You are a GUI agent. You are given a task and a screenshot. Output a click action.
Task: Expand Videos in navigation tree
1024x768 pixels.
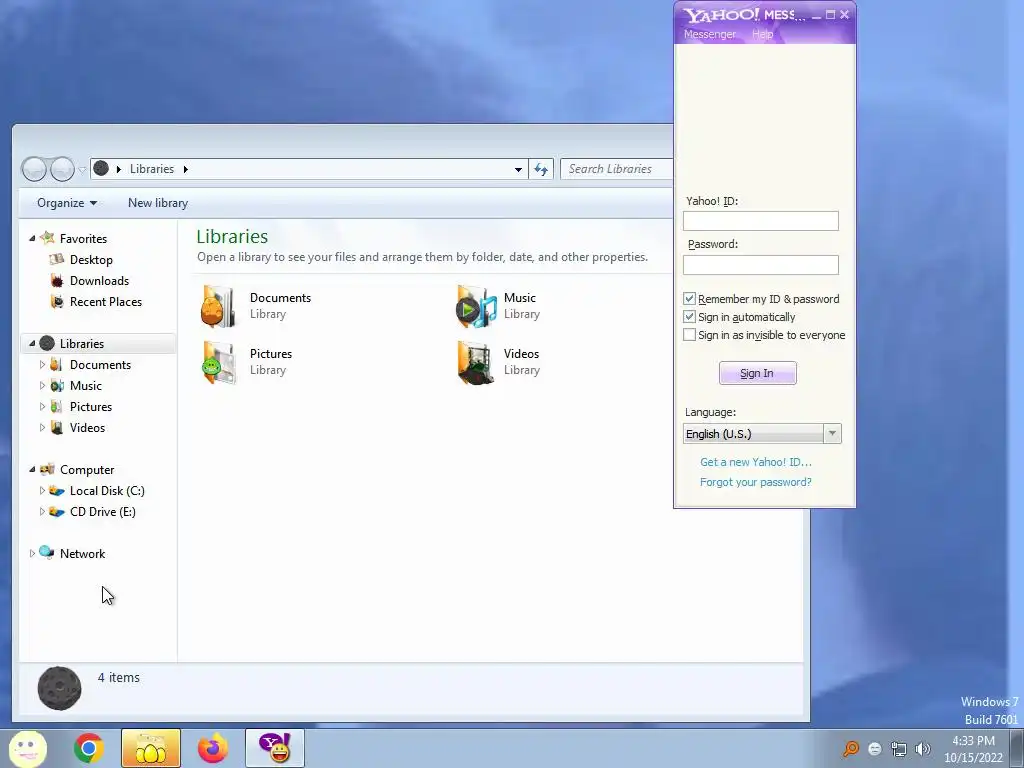pos(42,428)
